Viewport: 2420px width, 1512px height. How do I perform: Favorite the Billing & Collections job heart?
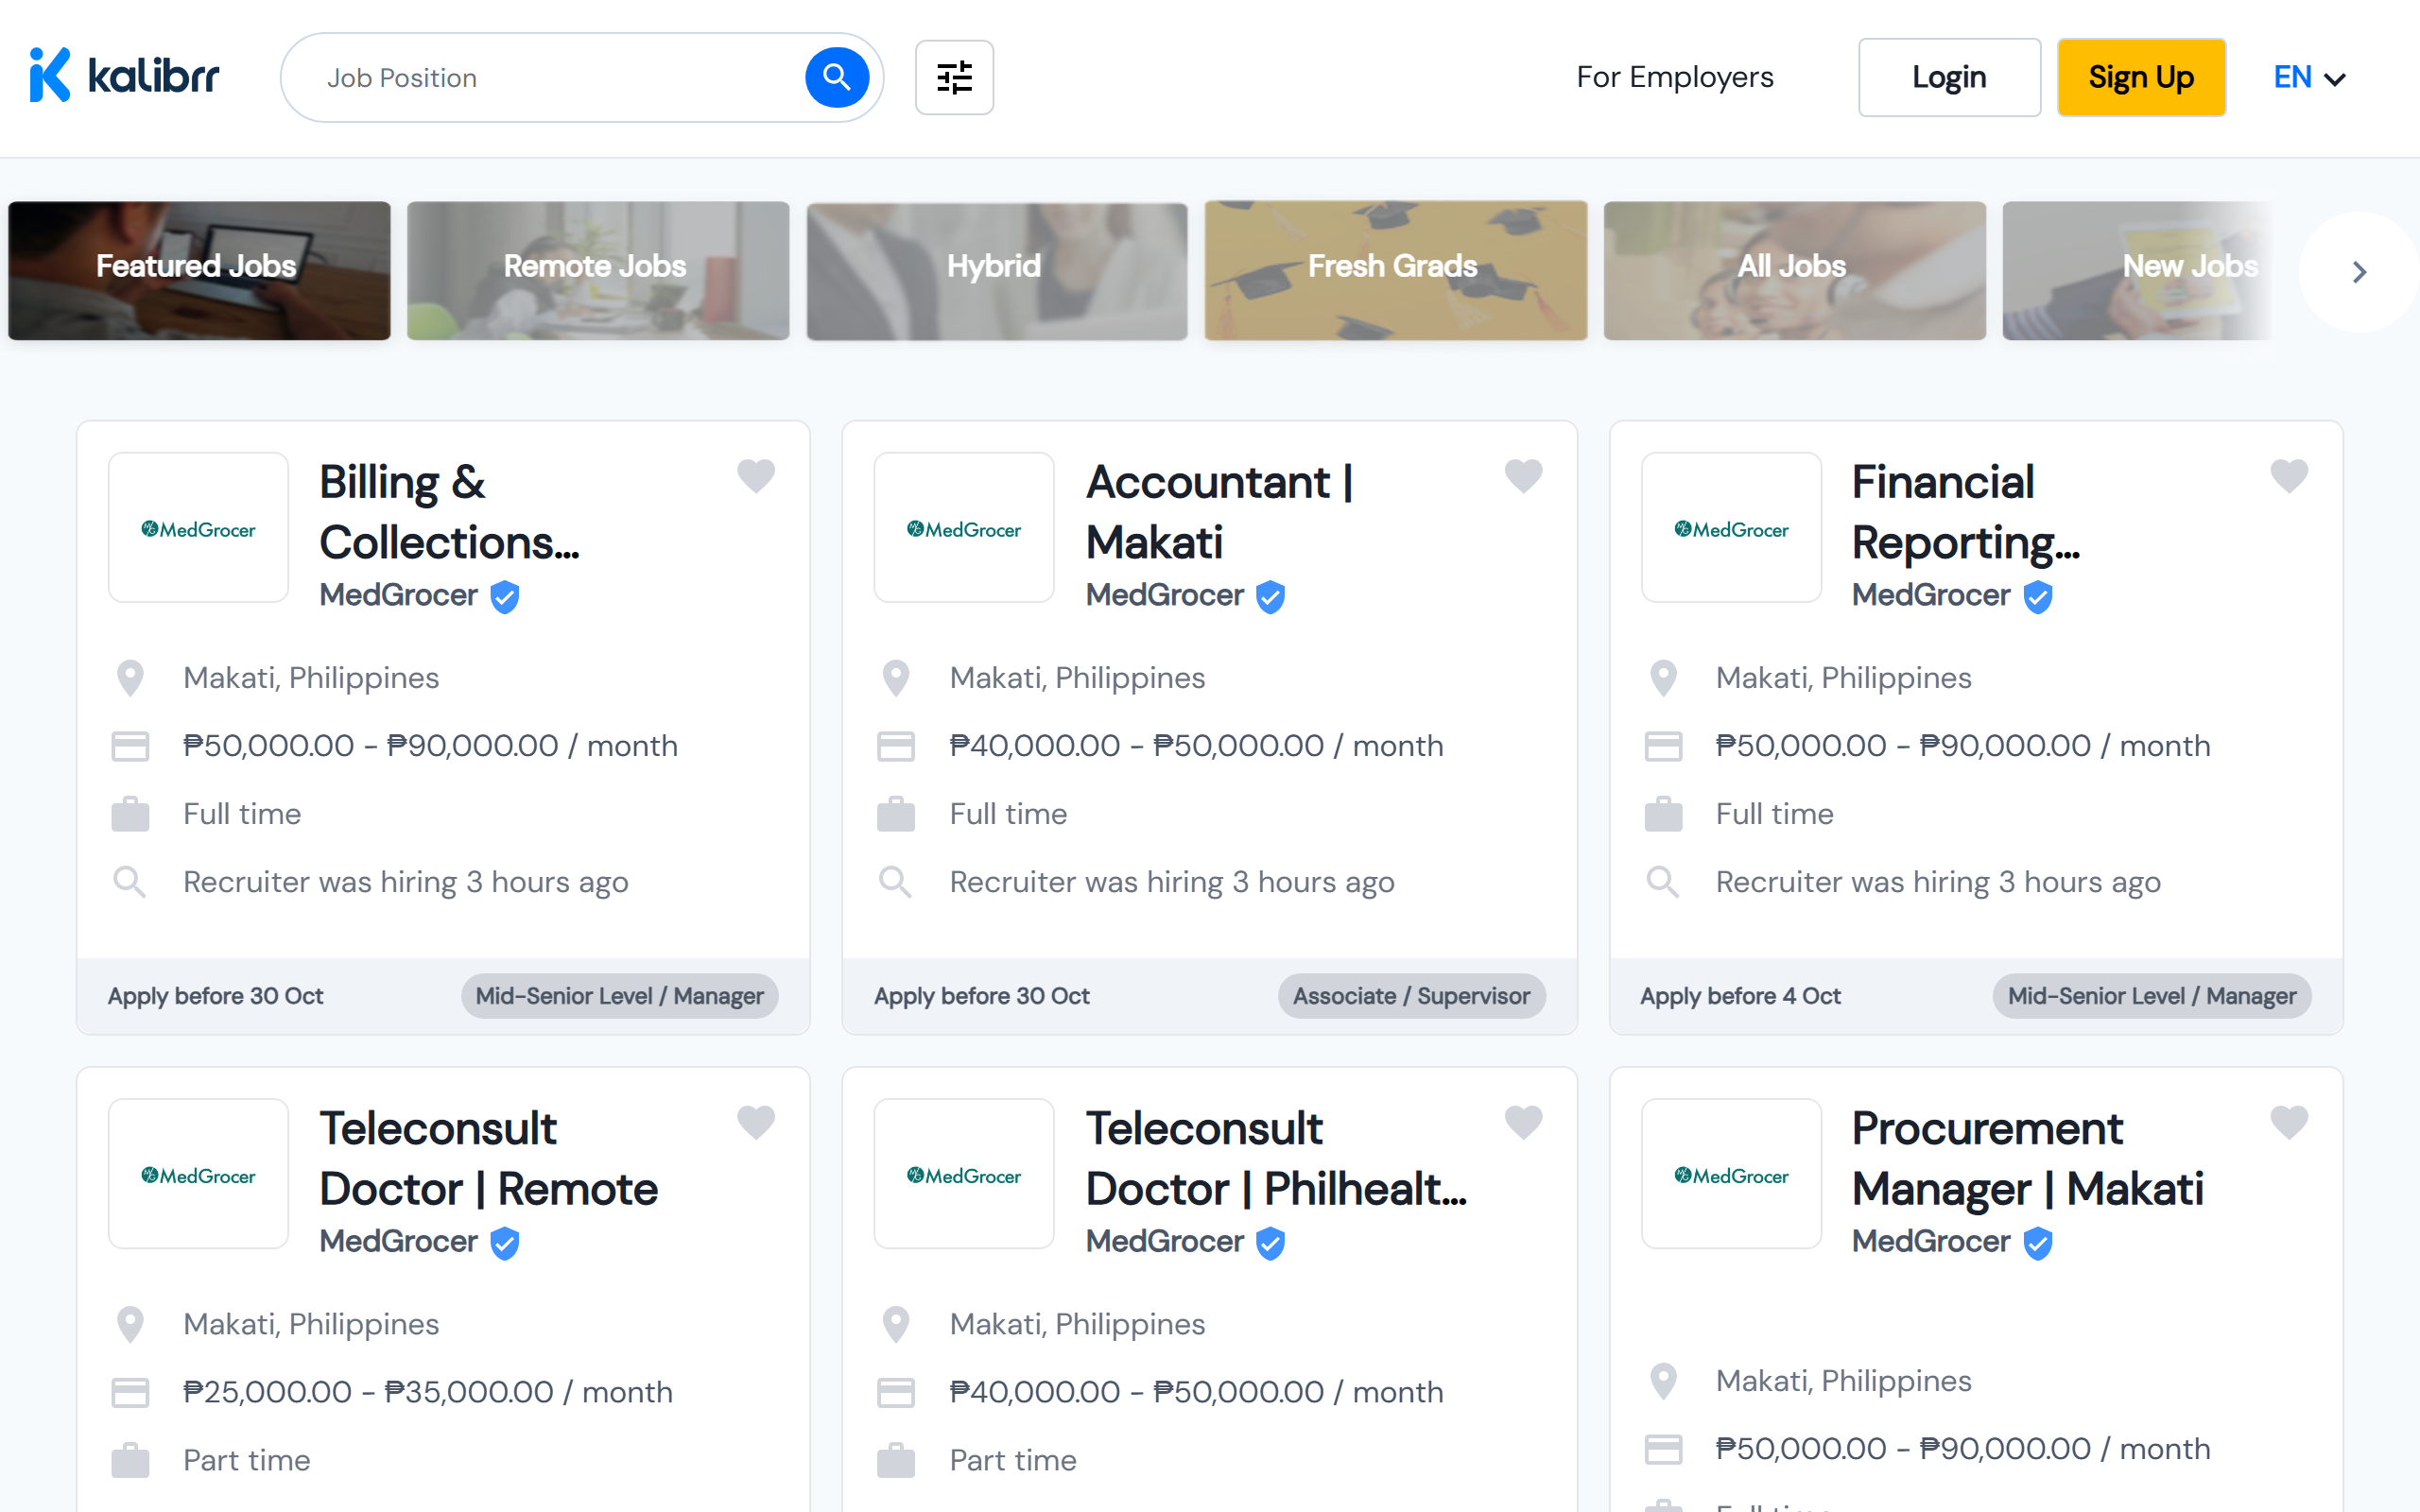pyautogui.click(x=756, y=475)
